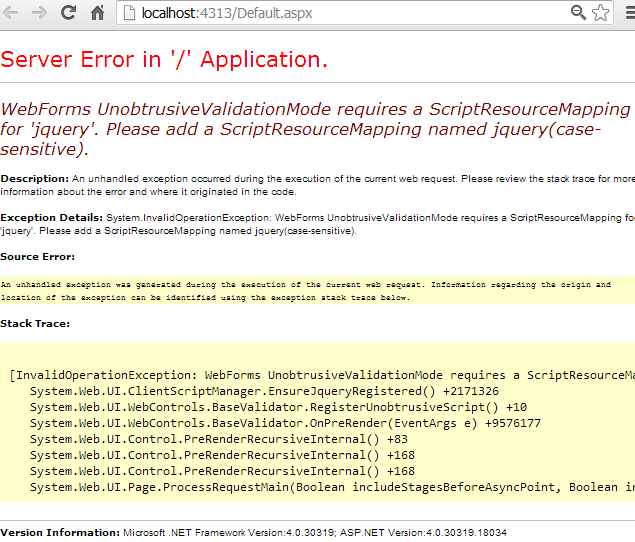Click the italic red UnobtrusiveValidationMode error message
Viewport: 635px width, 542px height.
[x=315, y=129]
